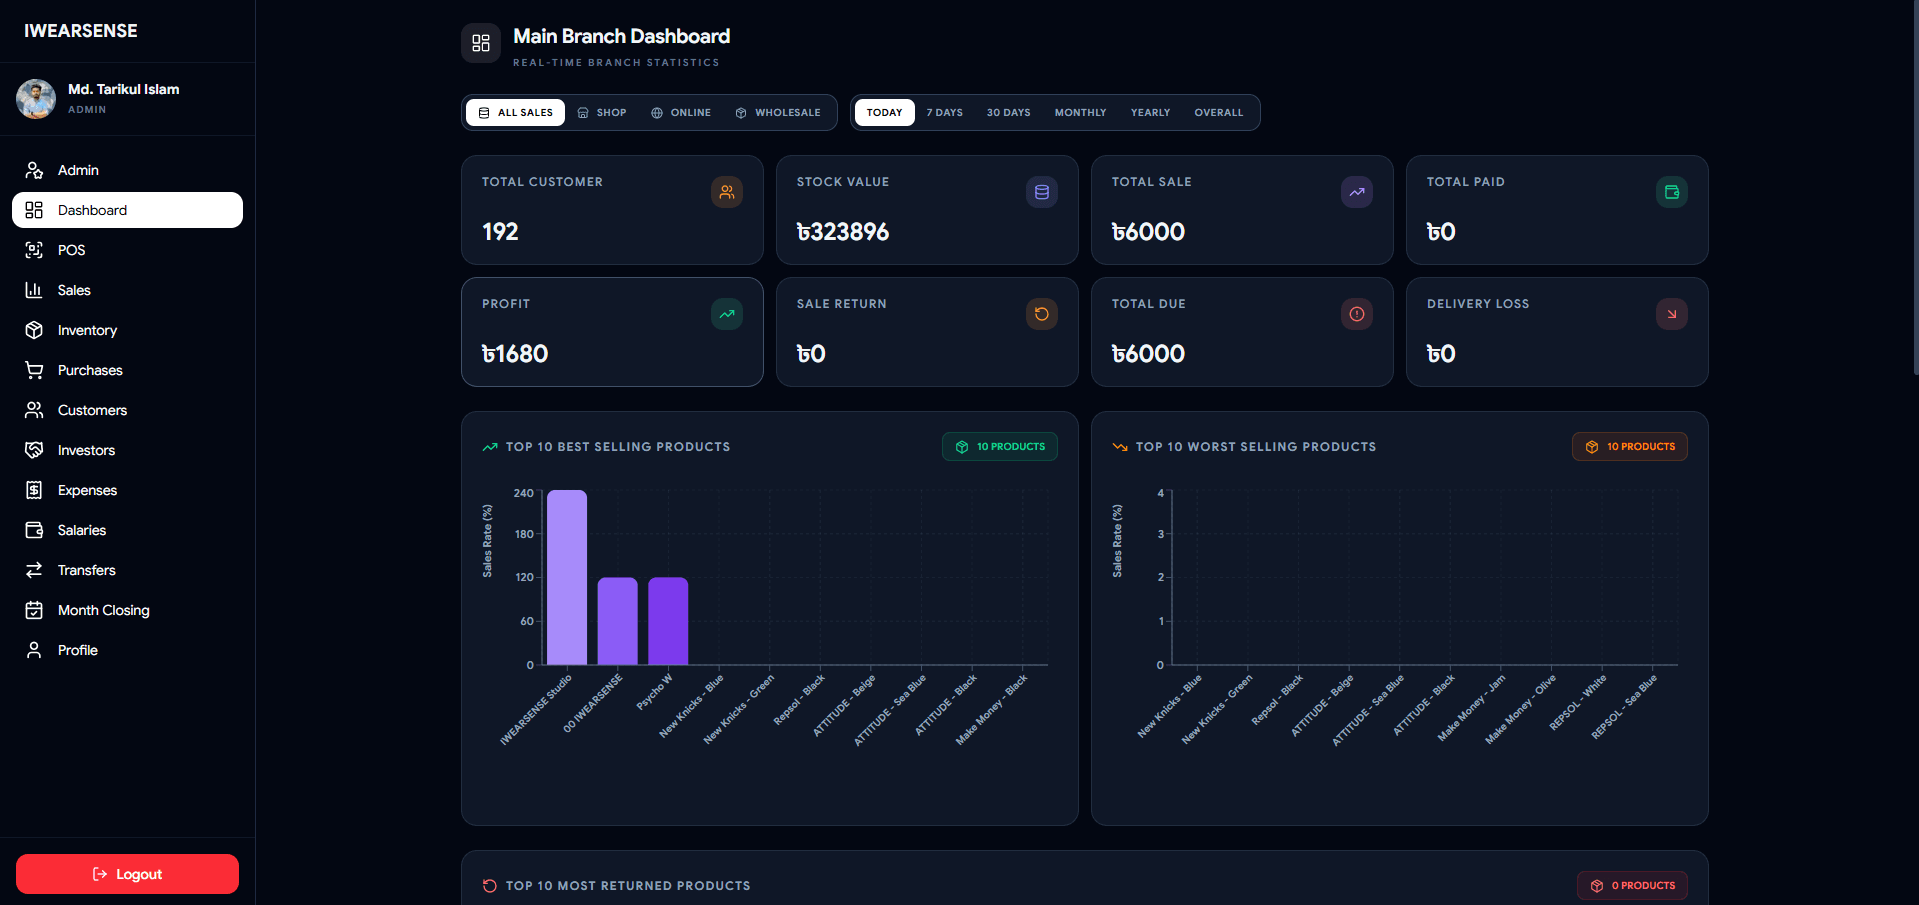Open the POS page
This screenshot has width=1919, height=905.
tap(127, 250)
